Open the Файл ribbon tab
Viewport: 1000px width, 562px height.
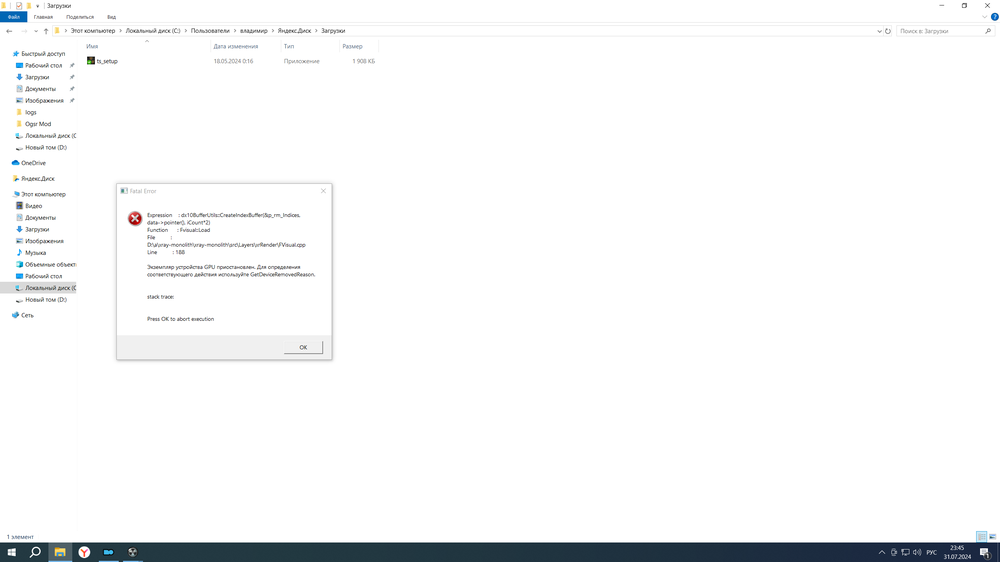coord(13,17)
